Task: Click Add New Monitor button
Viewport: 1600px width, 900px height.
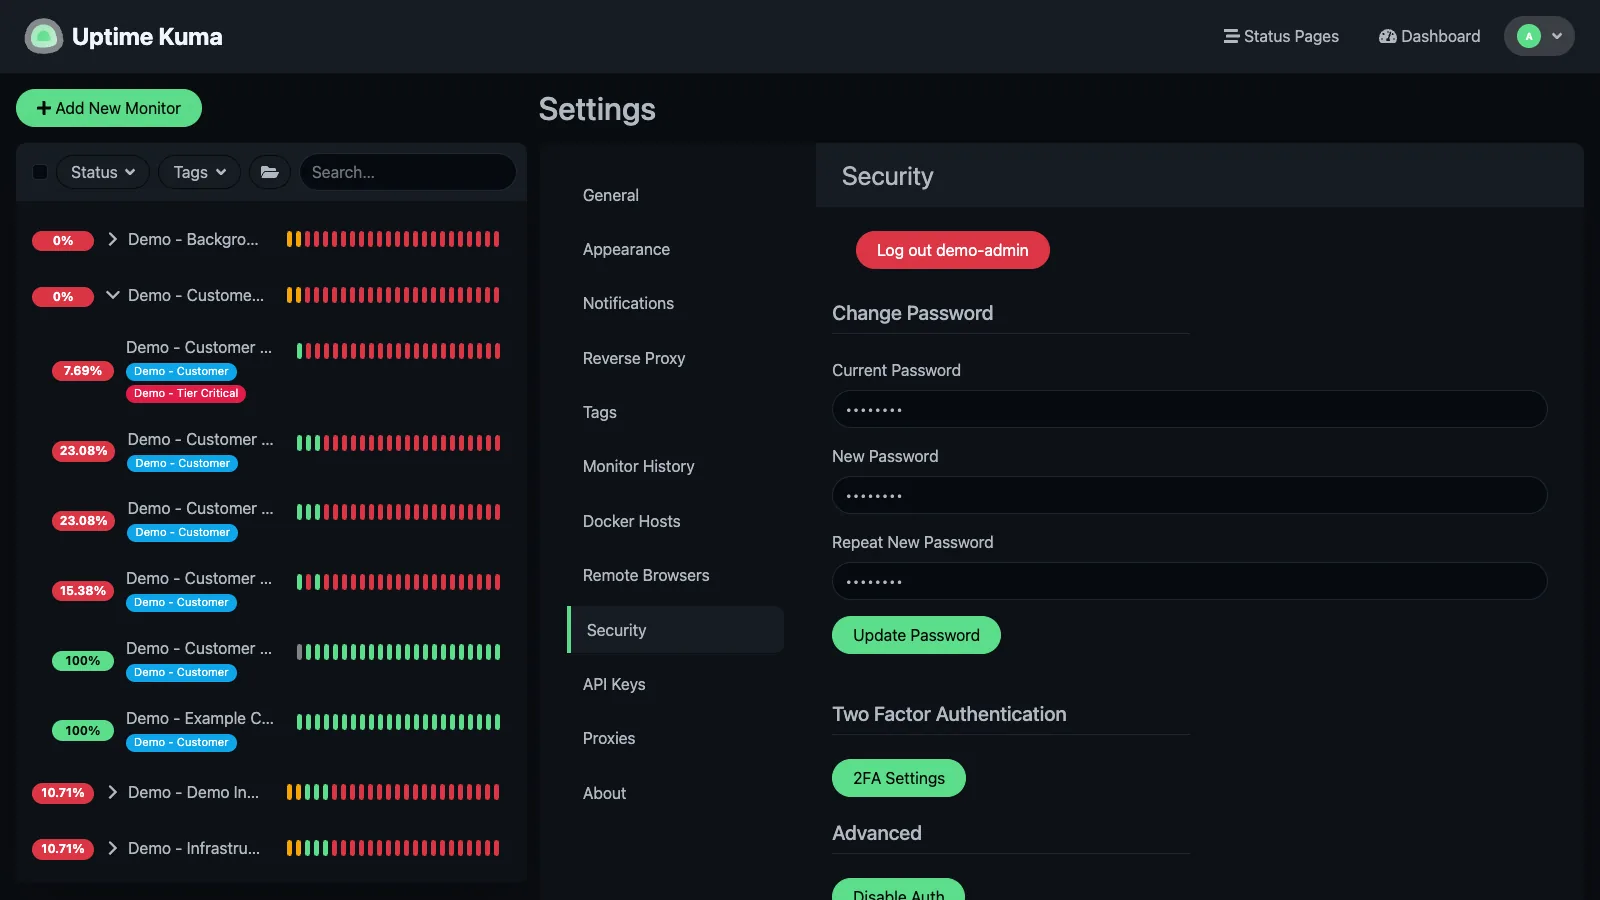Action: (109, 108)
